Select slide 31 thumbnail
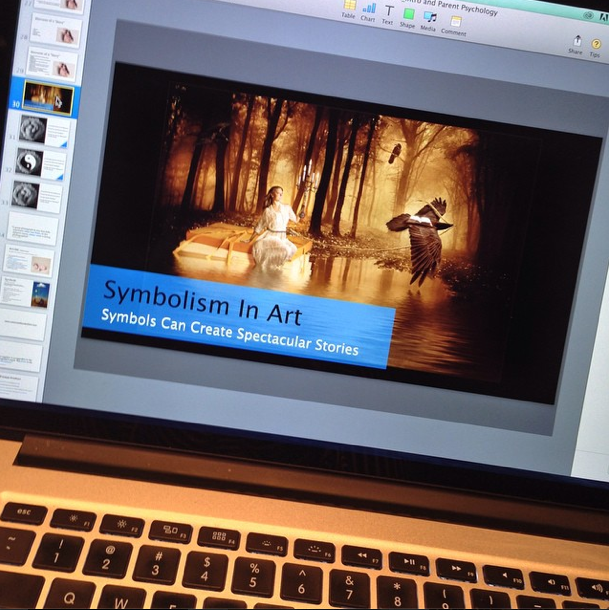 click(x=44, y=132)
